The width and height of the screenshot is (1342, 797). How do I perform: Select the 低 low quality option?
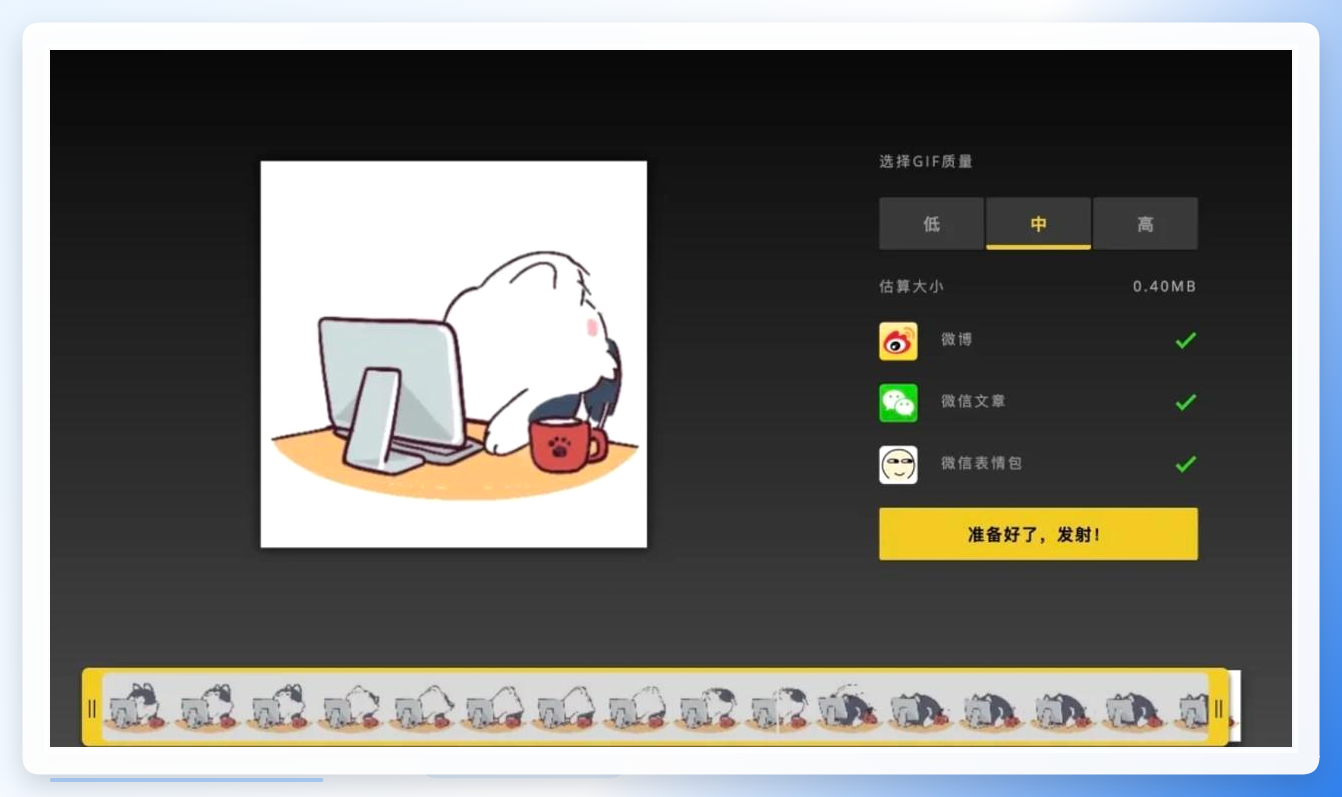click(x=931, y=223)
